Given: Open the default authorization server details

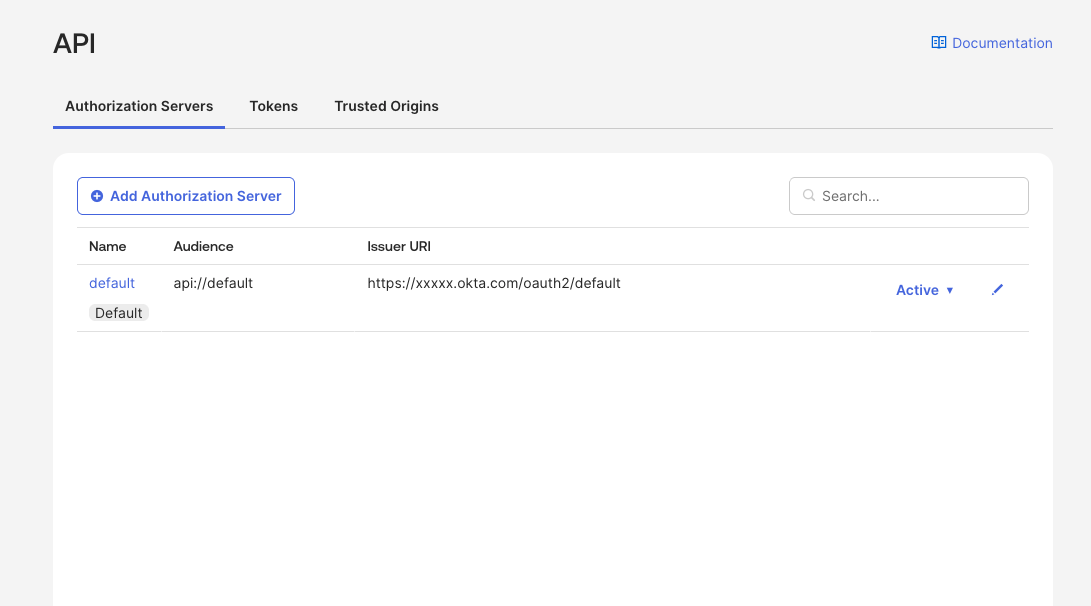Looking at the screenshot, I should click(111, 282).
